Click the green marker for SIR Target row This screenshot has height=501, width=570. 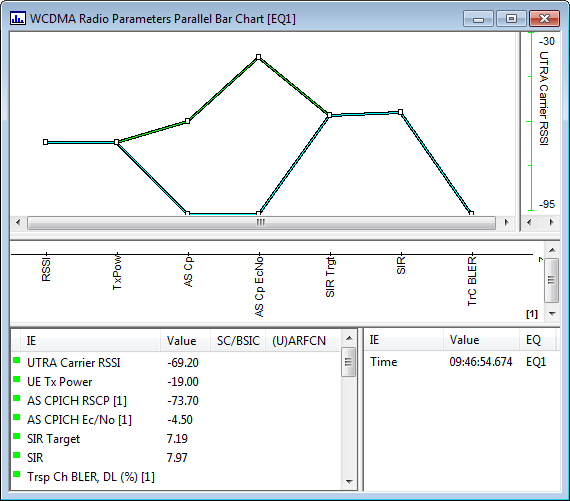click(x=16, y=436)
